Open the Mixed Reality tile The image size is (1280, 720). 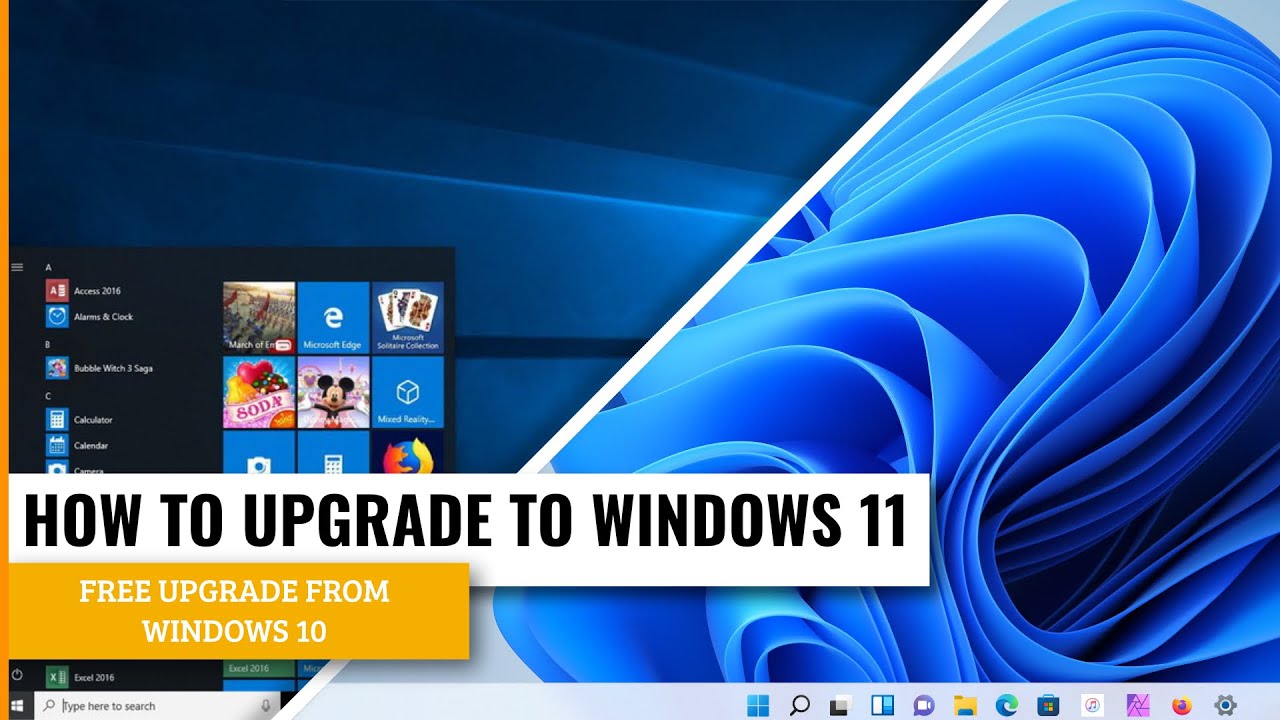(x=408, y=392)
